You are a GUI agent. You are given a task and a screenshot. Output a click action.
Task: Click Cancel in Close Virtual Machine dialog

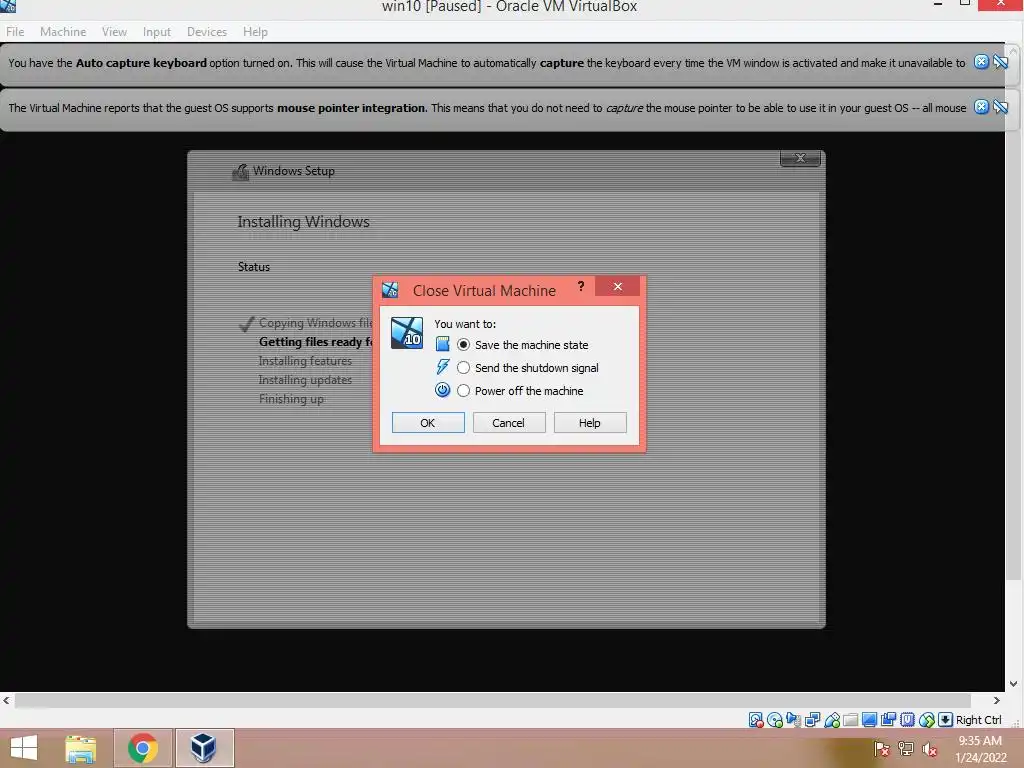[508, 423]
